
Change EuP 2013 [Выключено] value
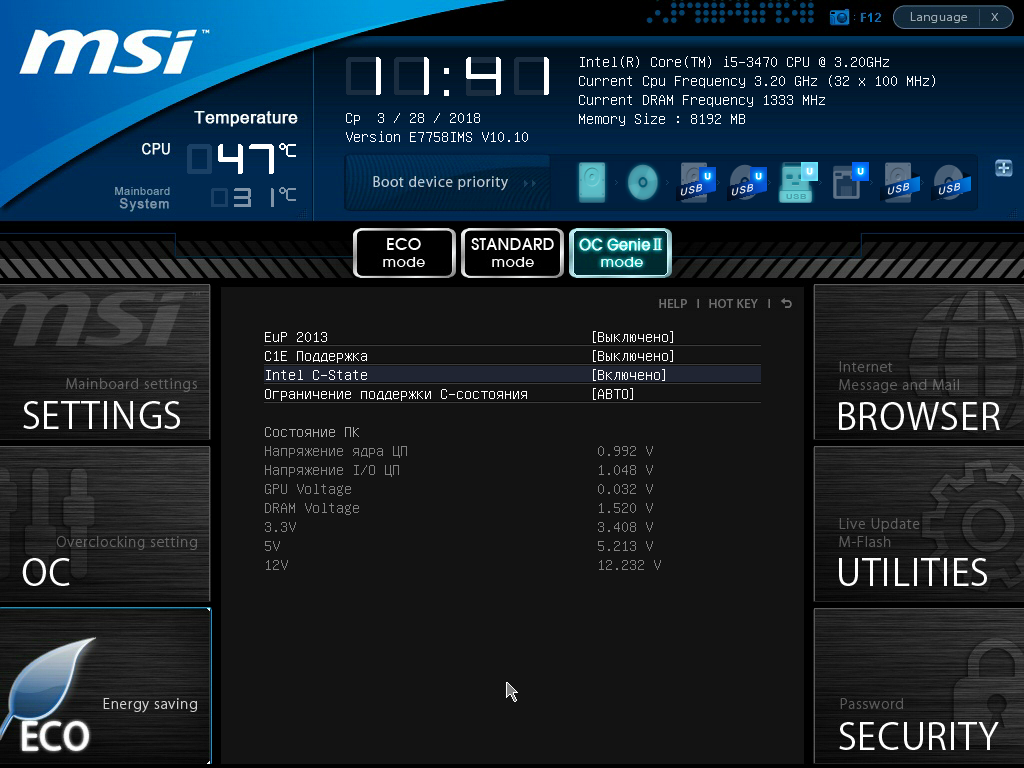click(x=632, y=337)
